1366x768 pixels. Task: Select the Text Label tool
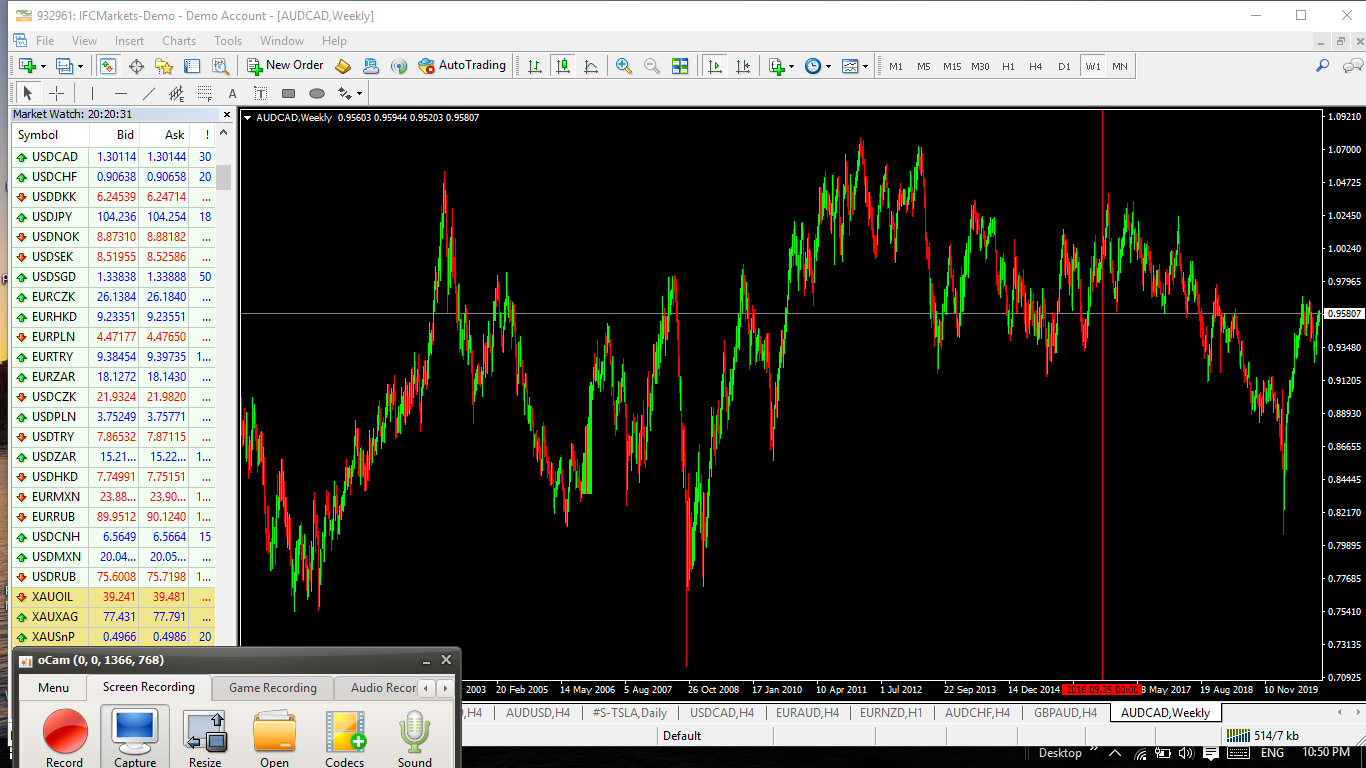tap(260, 93)
